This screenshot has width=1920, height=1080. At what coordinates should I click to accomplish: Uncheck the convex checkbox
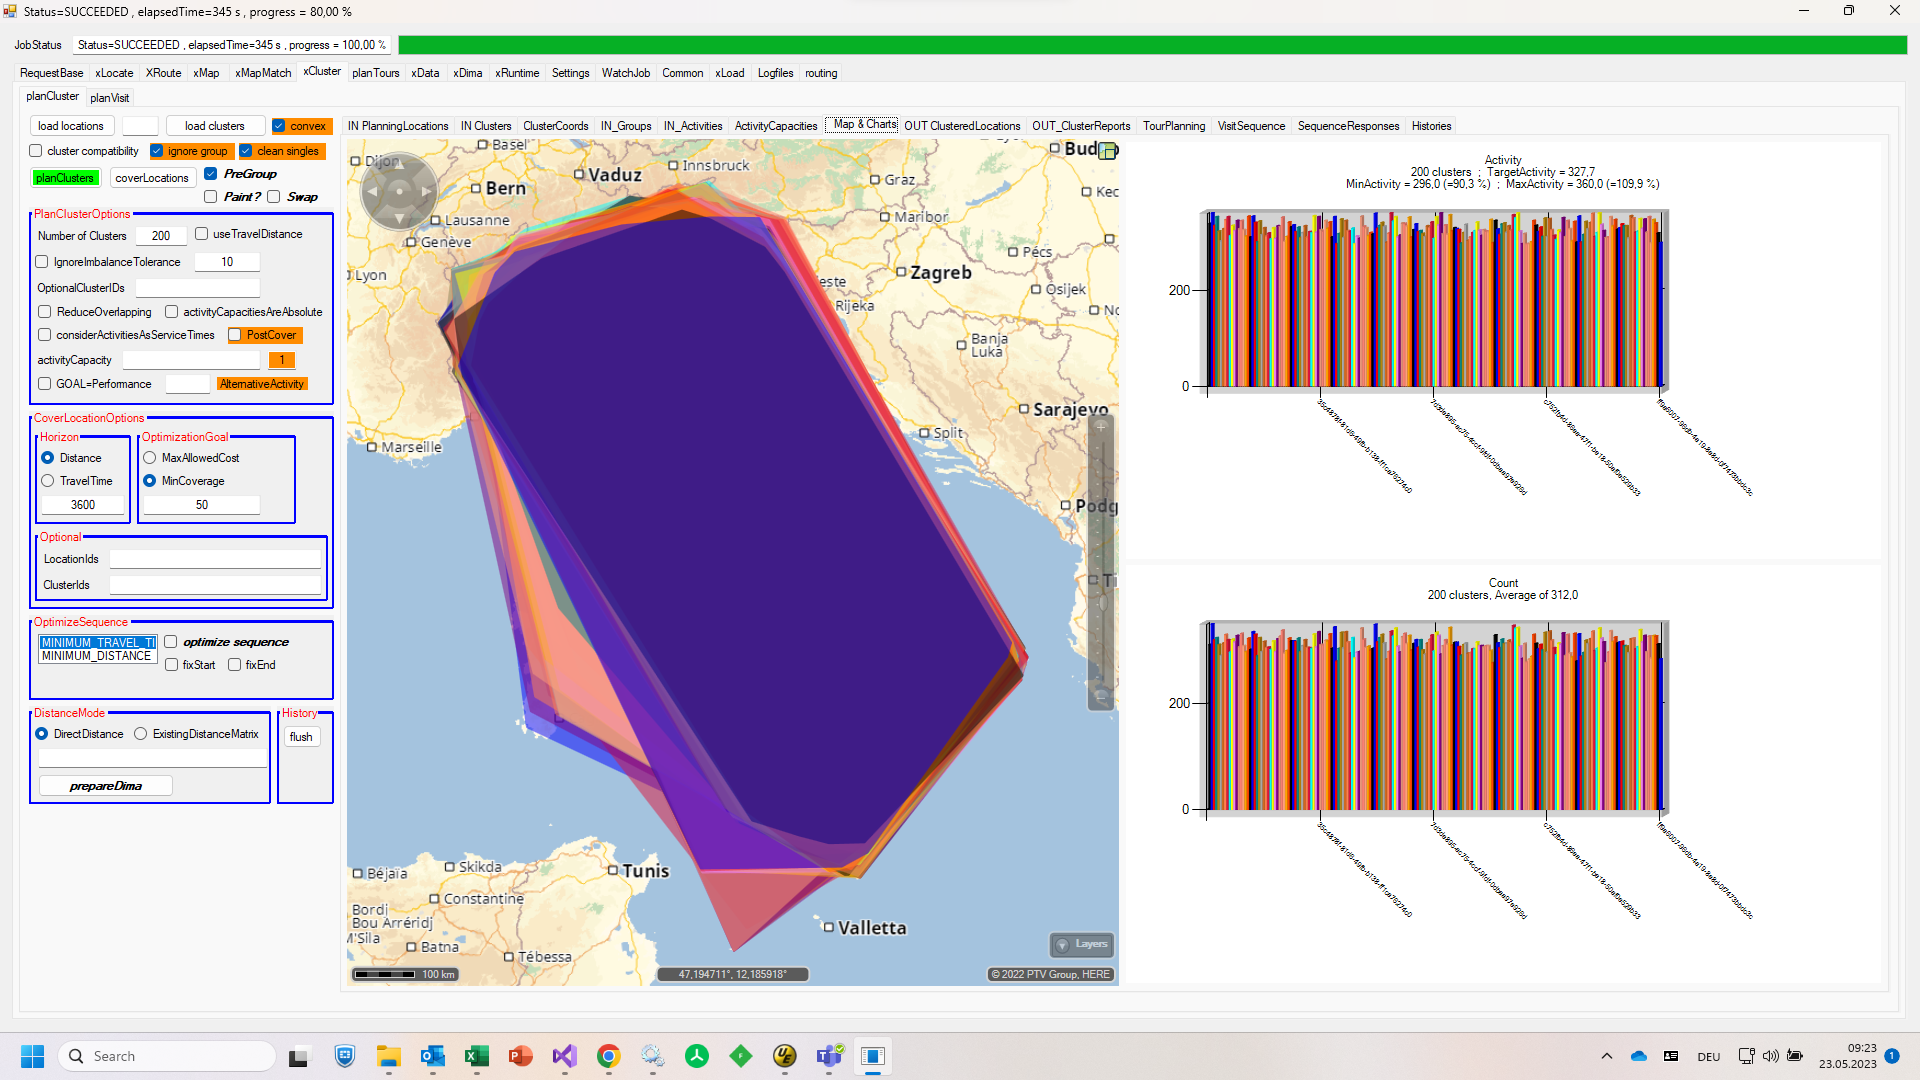pyautogui.click(x=280, y=126)
